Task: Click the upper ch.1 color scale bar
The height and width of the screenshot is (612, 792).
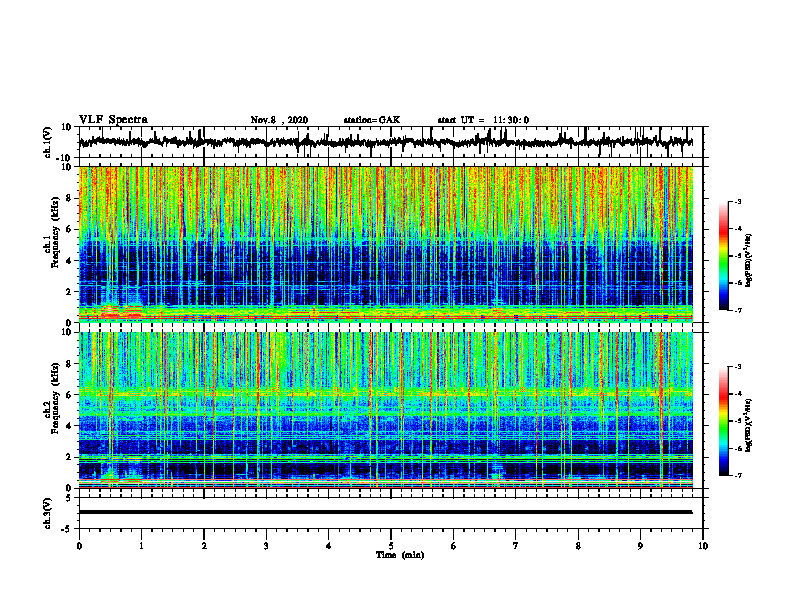Action: pyautogui.click(x=723, y=256)
